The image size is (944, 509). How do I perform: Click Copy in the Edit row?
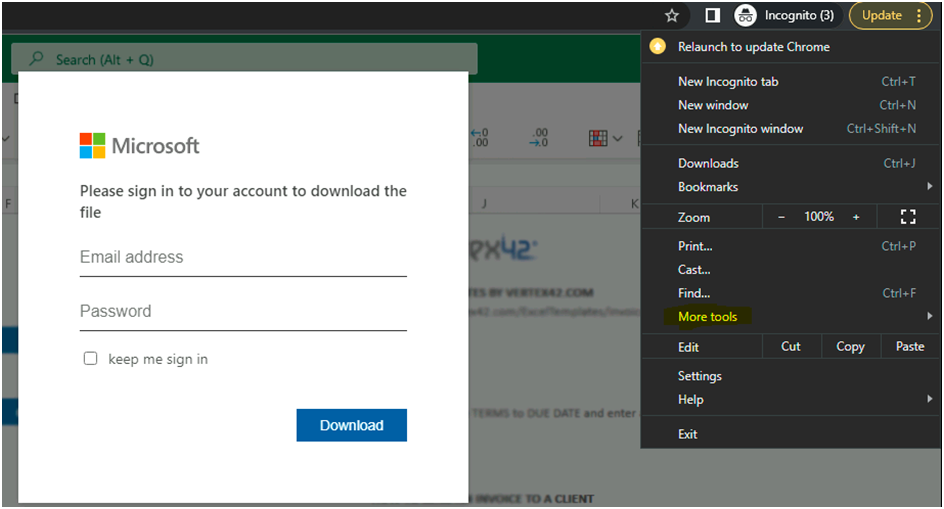(850, 346)
